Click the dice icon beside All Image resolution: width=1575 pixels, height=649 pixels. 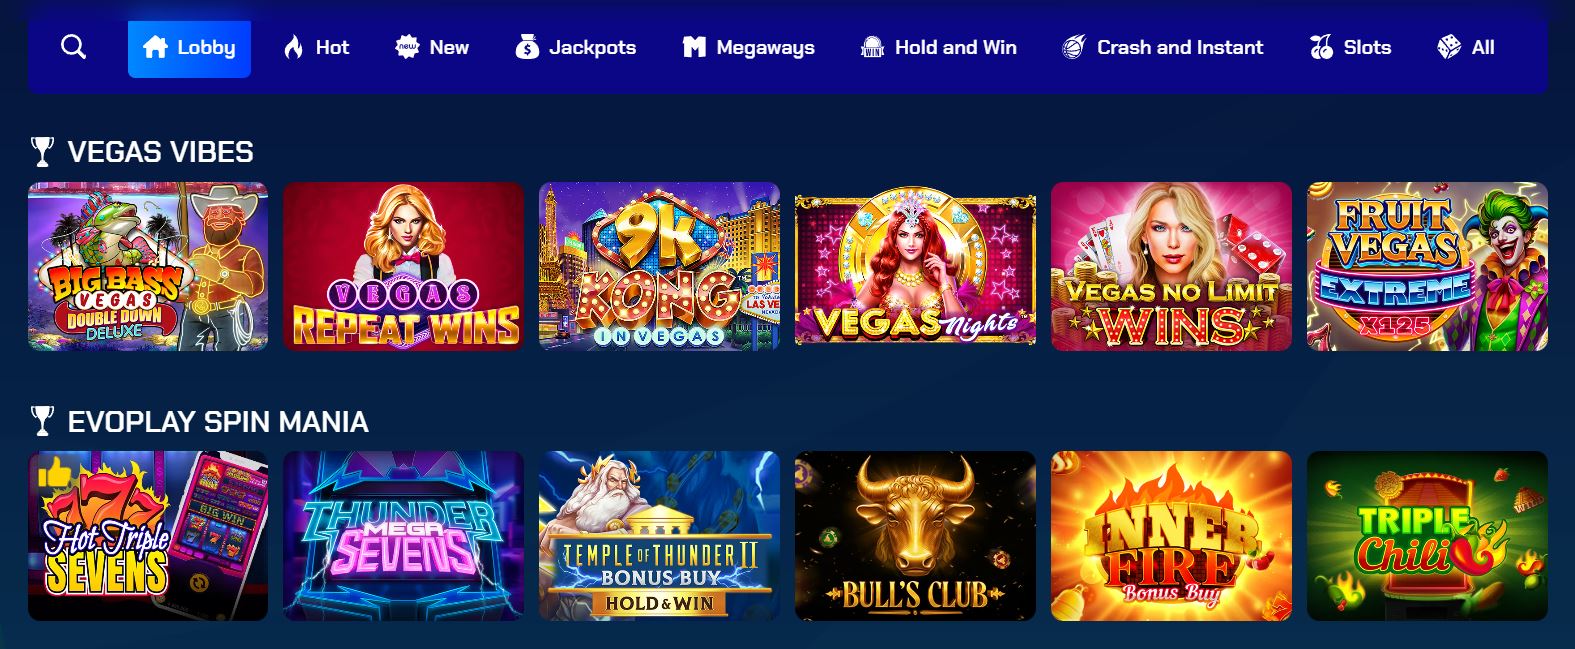tap(1448, 47)
